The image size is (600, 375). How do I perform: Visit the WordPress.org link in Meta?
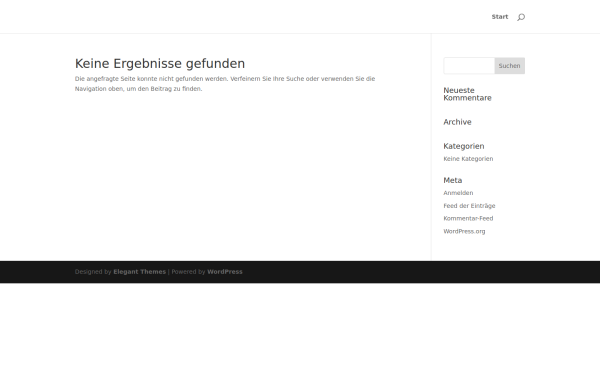[x=464, y=232]
